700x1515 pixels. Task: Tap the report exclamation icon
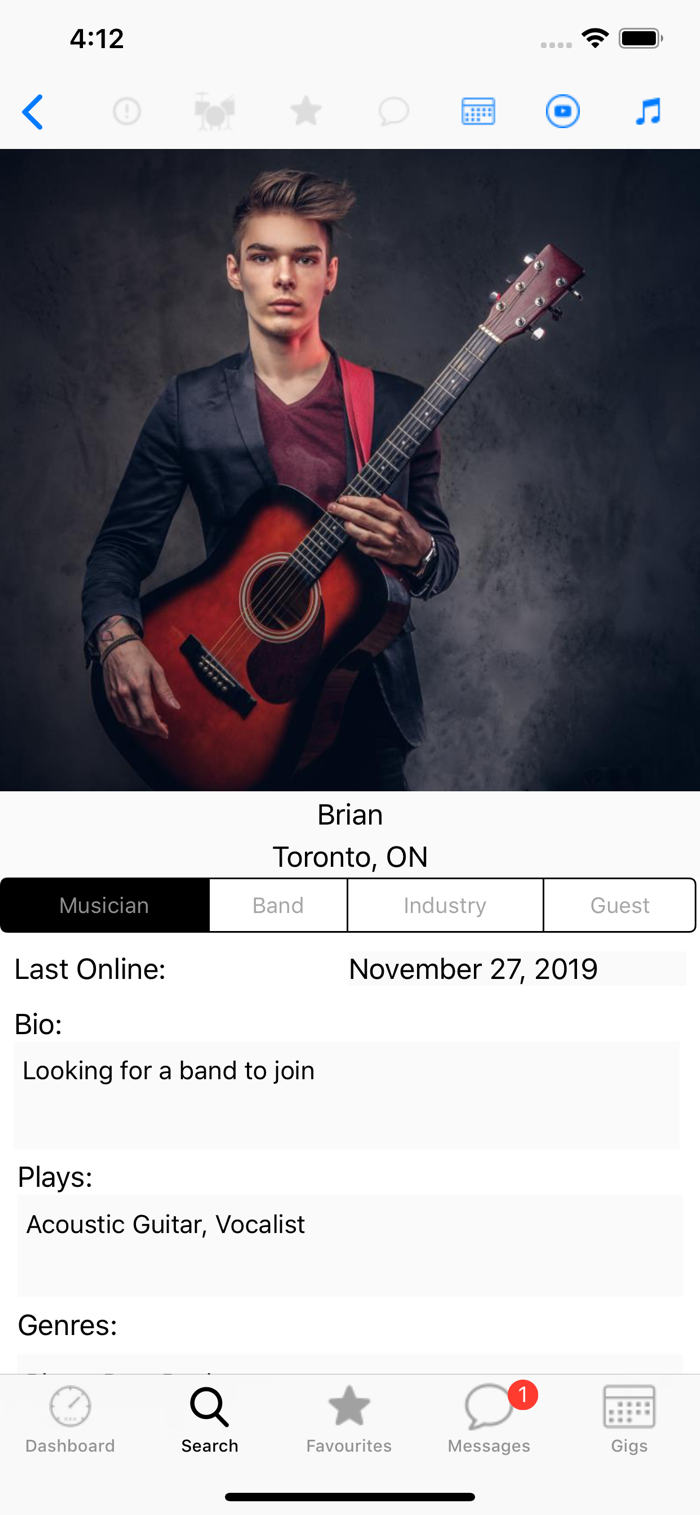coord(127,111)
